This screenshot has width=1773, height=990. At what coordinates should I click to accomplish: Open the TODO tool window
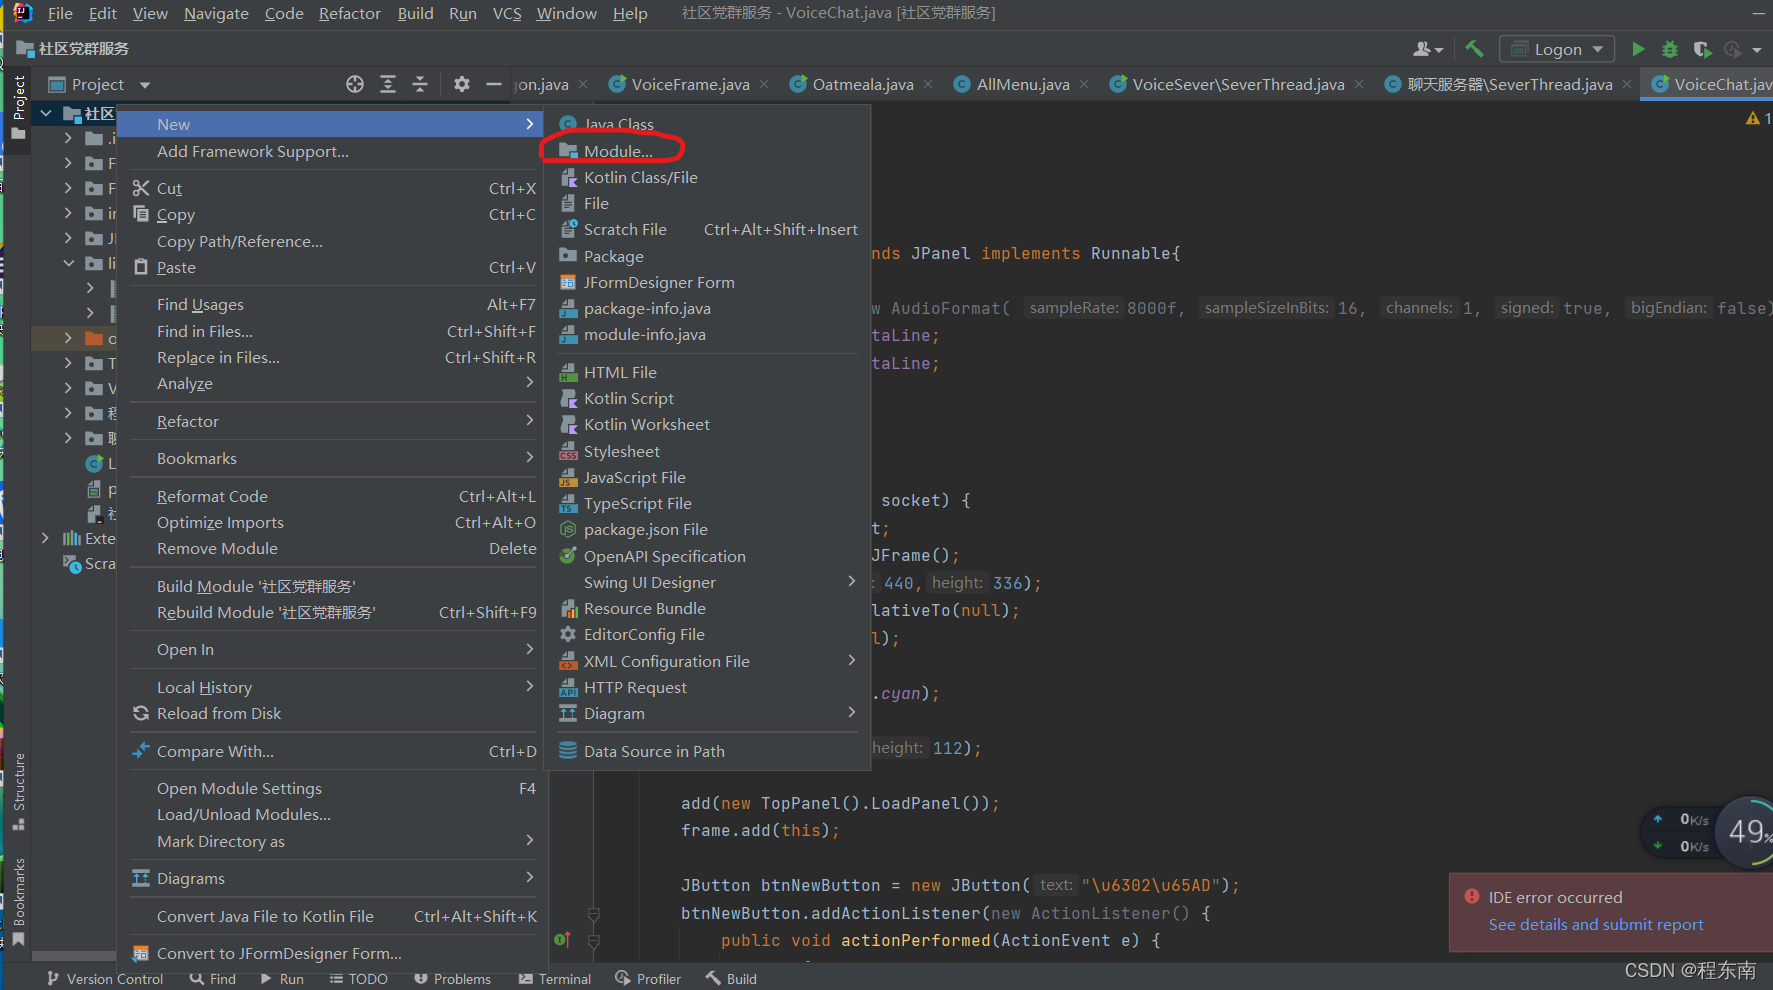click(x=358, y=979)
